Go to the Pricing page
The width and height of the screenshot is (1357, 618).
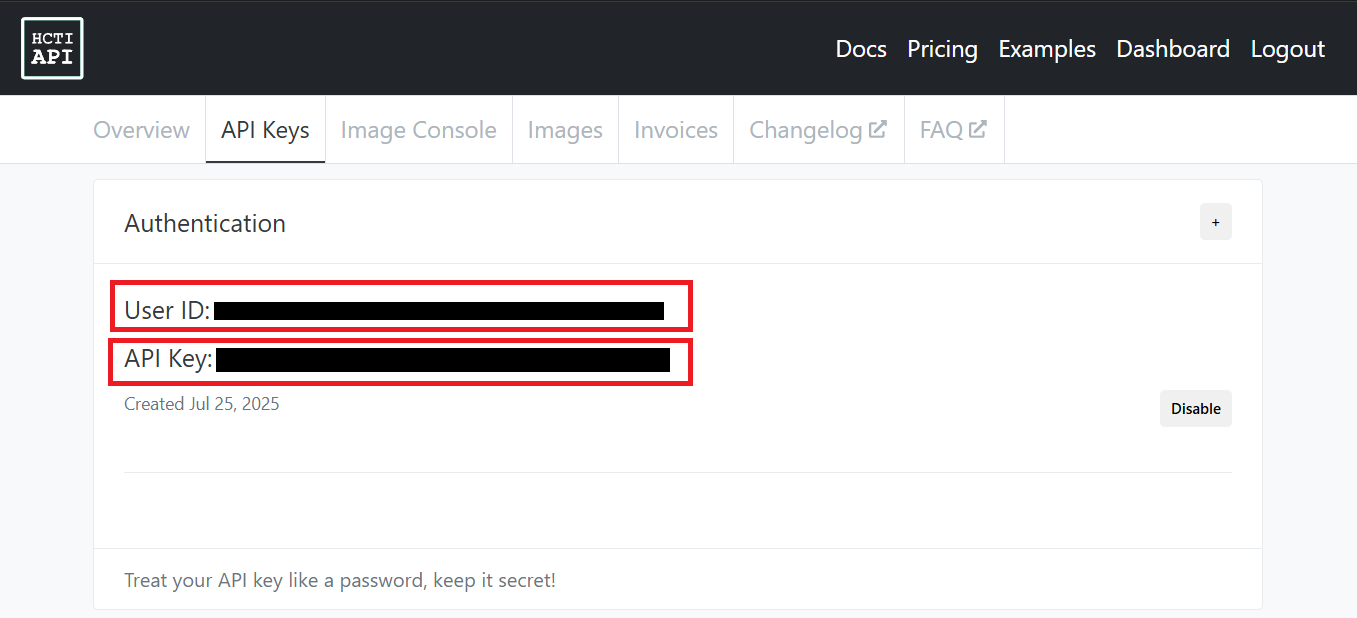click(942, 49)
